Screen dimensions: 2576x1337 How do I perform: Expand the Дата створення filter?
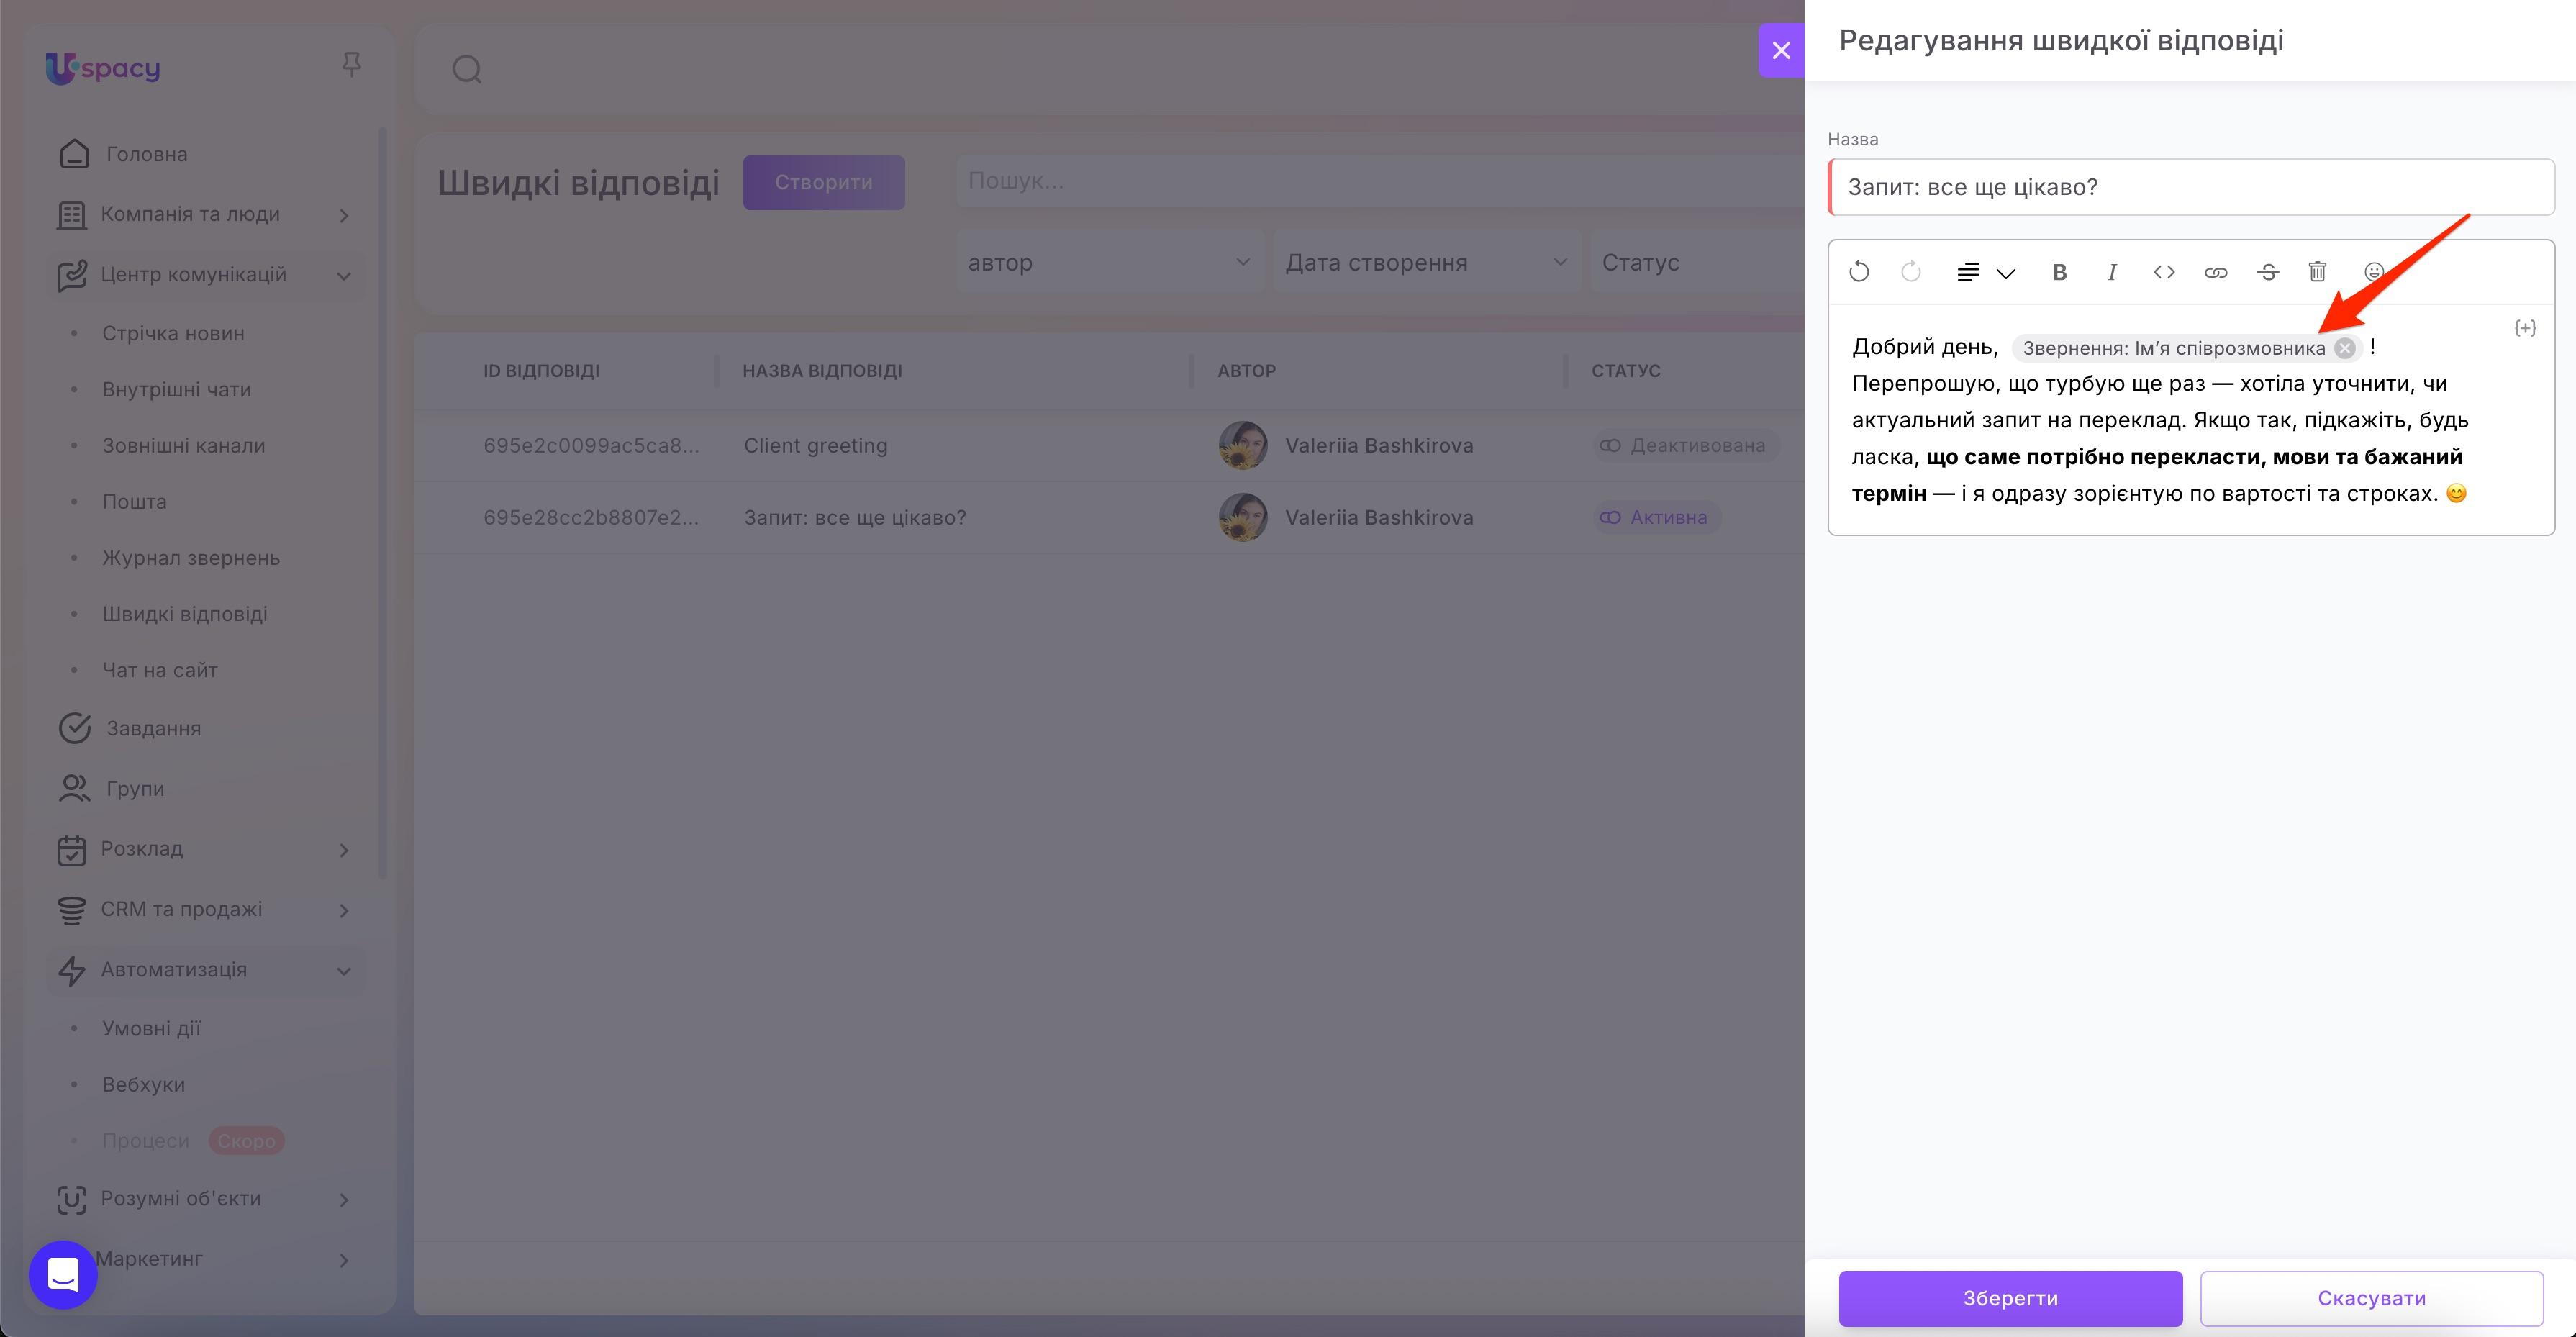1425,263
